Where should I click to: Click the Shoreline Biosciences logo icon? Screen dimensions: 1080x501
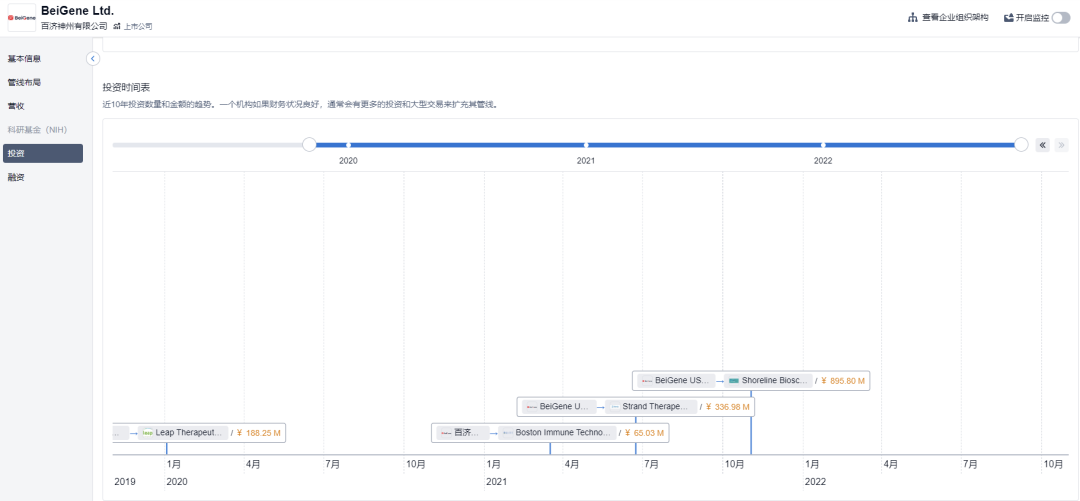[734, 381]
